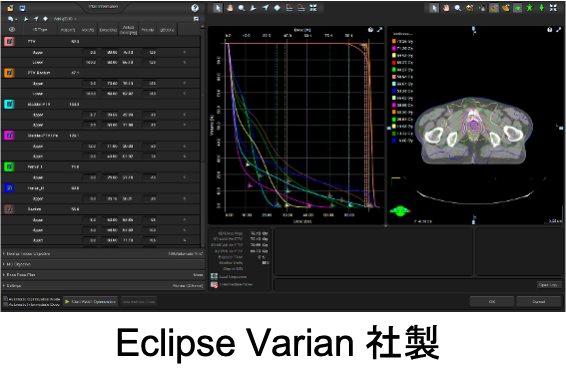566x389 pixels.
Task: Choose lower objective arrow in DVH toolbar
Action: click(265, 8)
